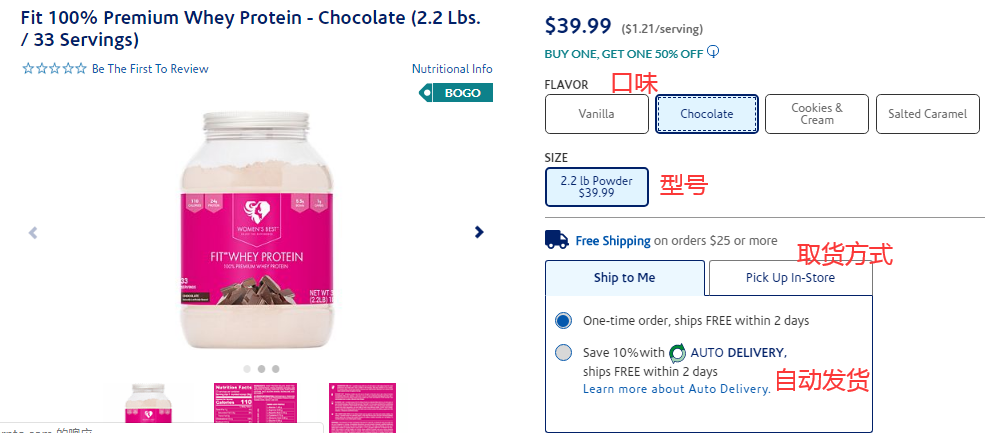Click the Auto Delivery circular logo

coord(677,352)
